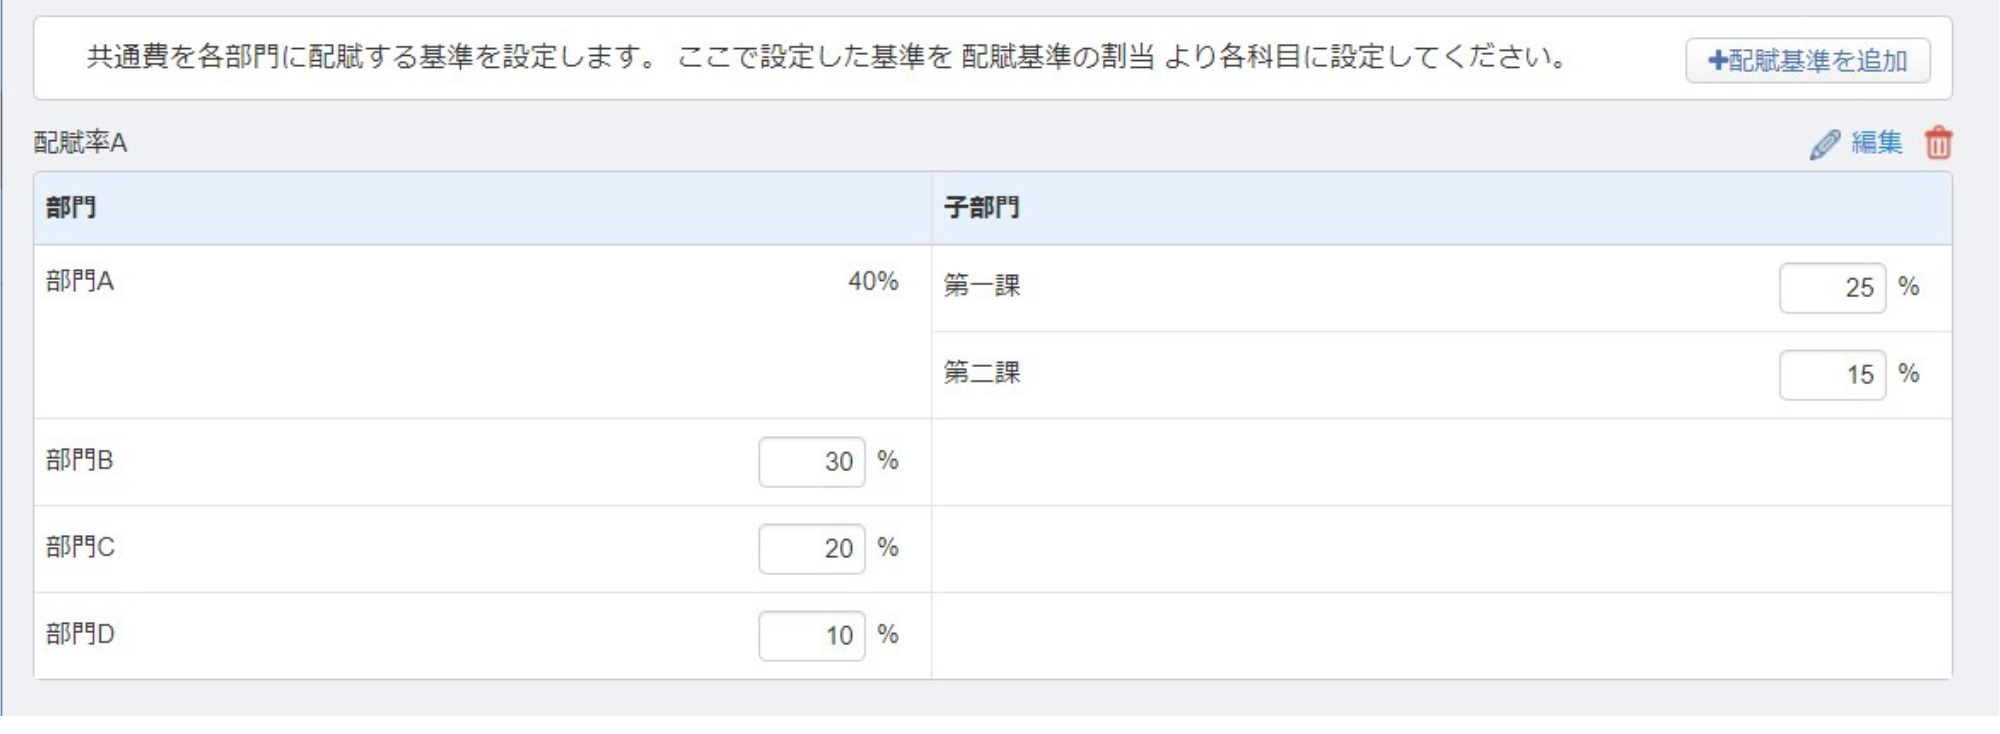Click the 第一課 sub-department label
Viewport: 2000px width, 734px height.
click(981, 287)
